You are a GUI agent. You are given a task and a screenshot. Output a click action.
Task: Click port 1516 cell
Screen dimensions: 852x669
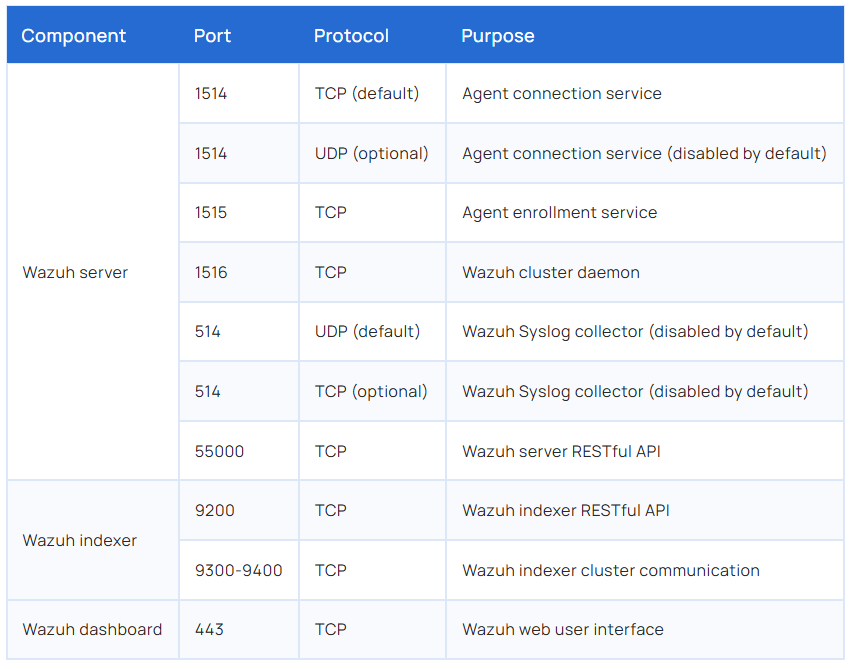[x=211, y=272]
